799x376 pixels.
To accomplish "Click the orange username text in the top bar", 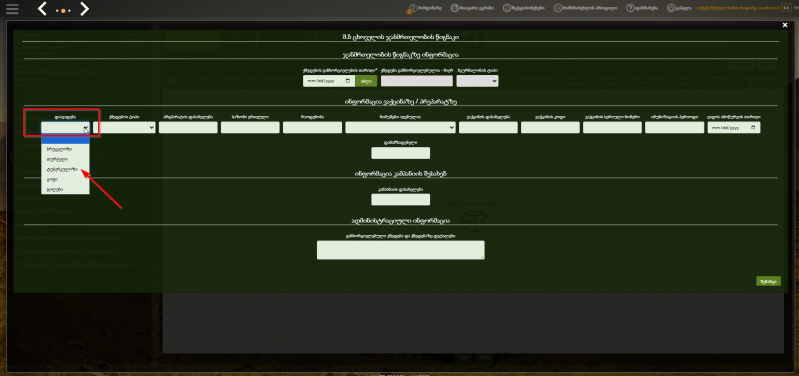I will point(737,8).
